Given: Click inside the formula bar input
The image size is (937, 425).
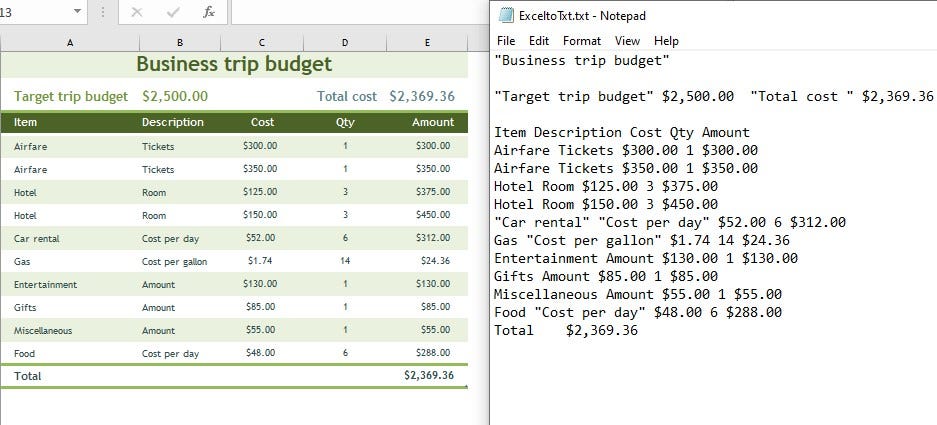Looking at the screenshot, I should (360, 12).
